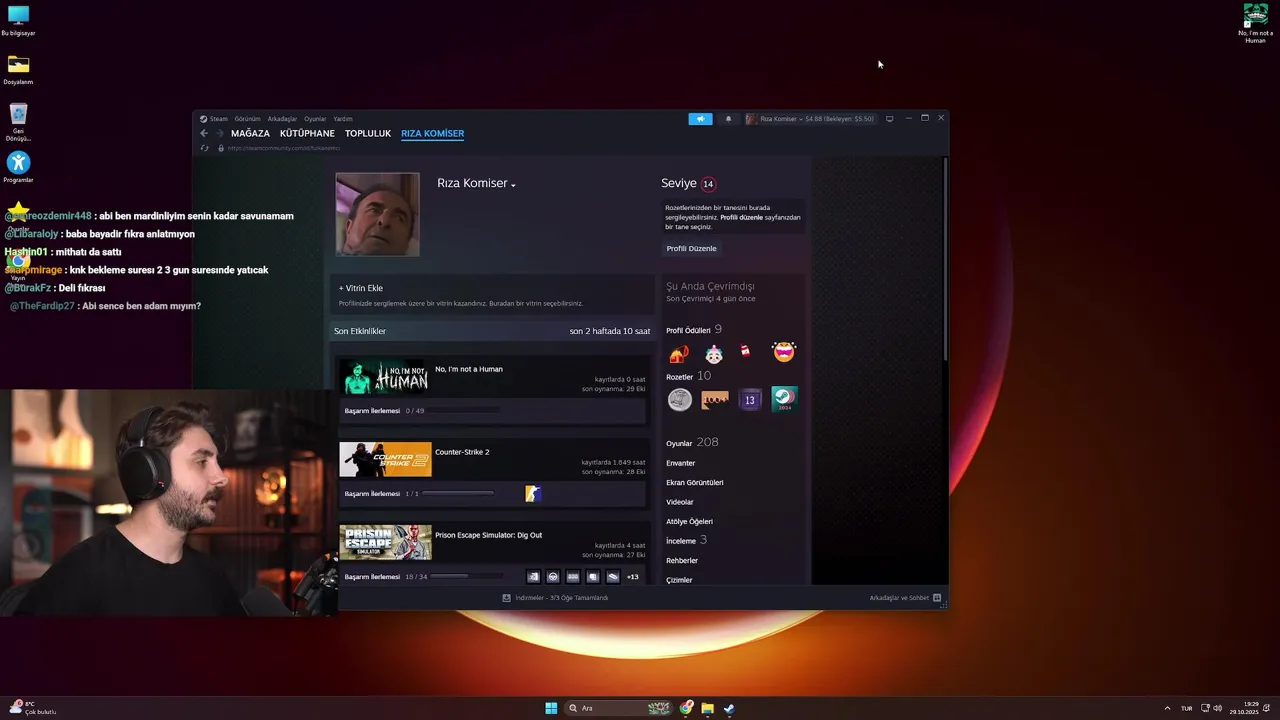Click the forward navigation arrow
Screen dimensions: 1280x720
pos(220,133)
